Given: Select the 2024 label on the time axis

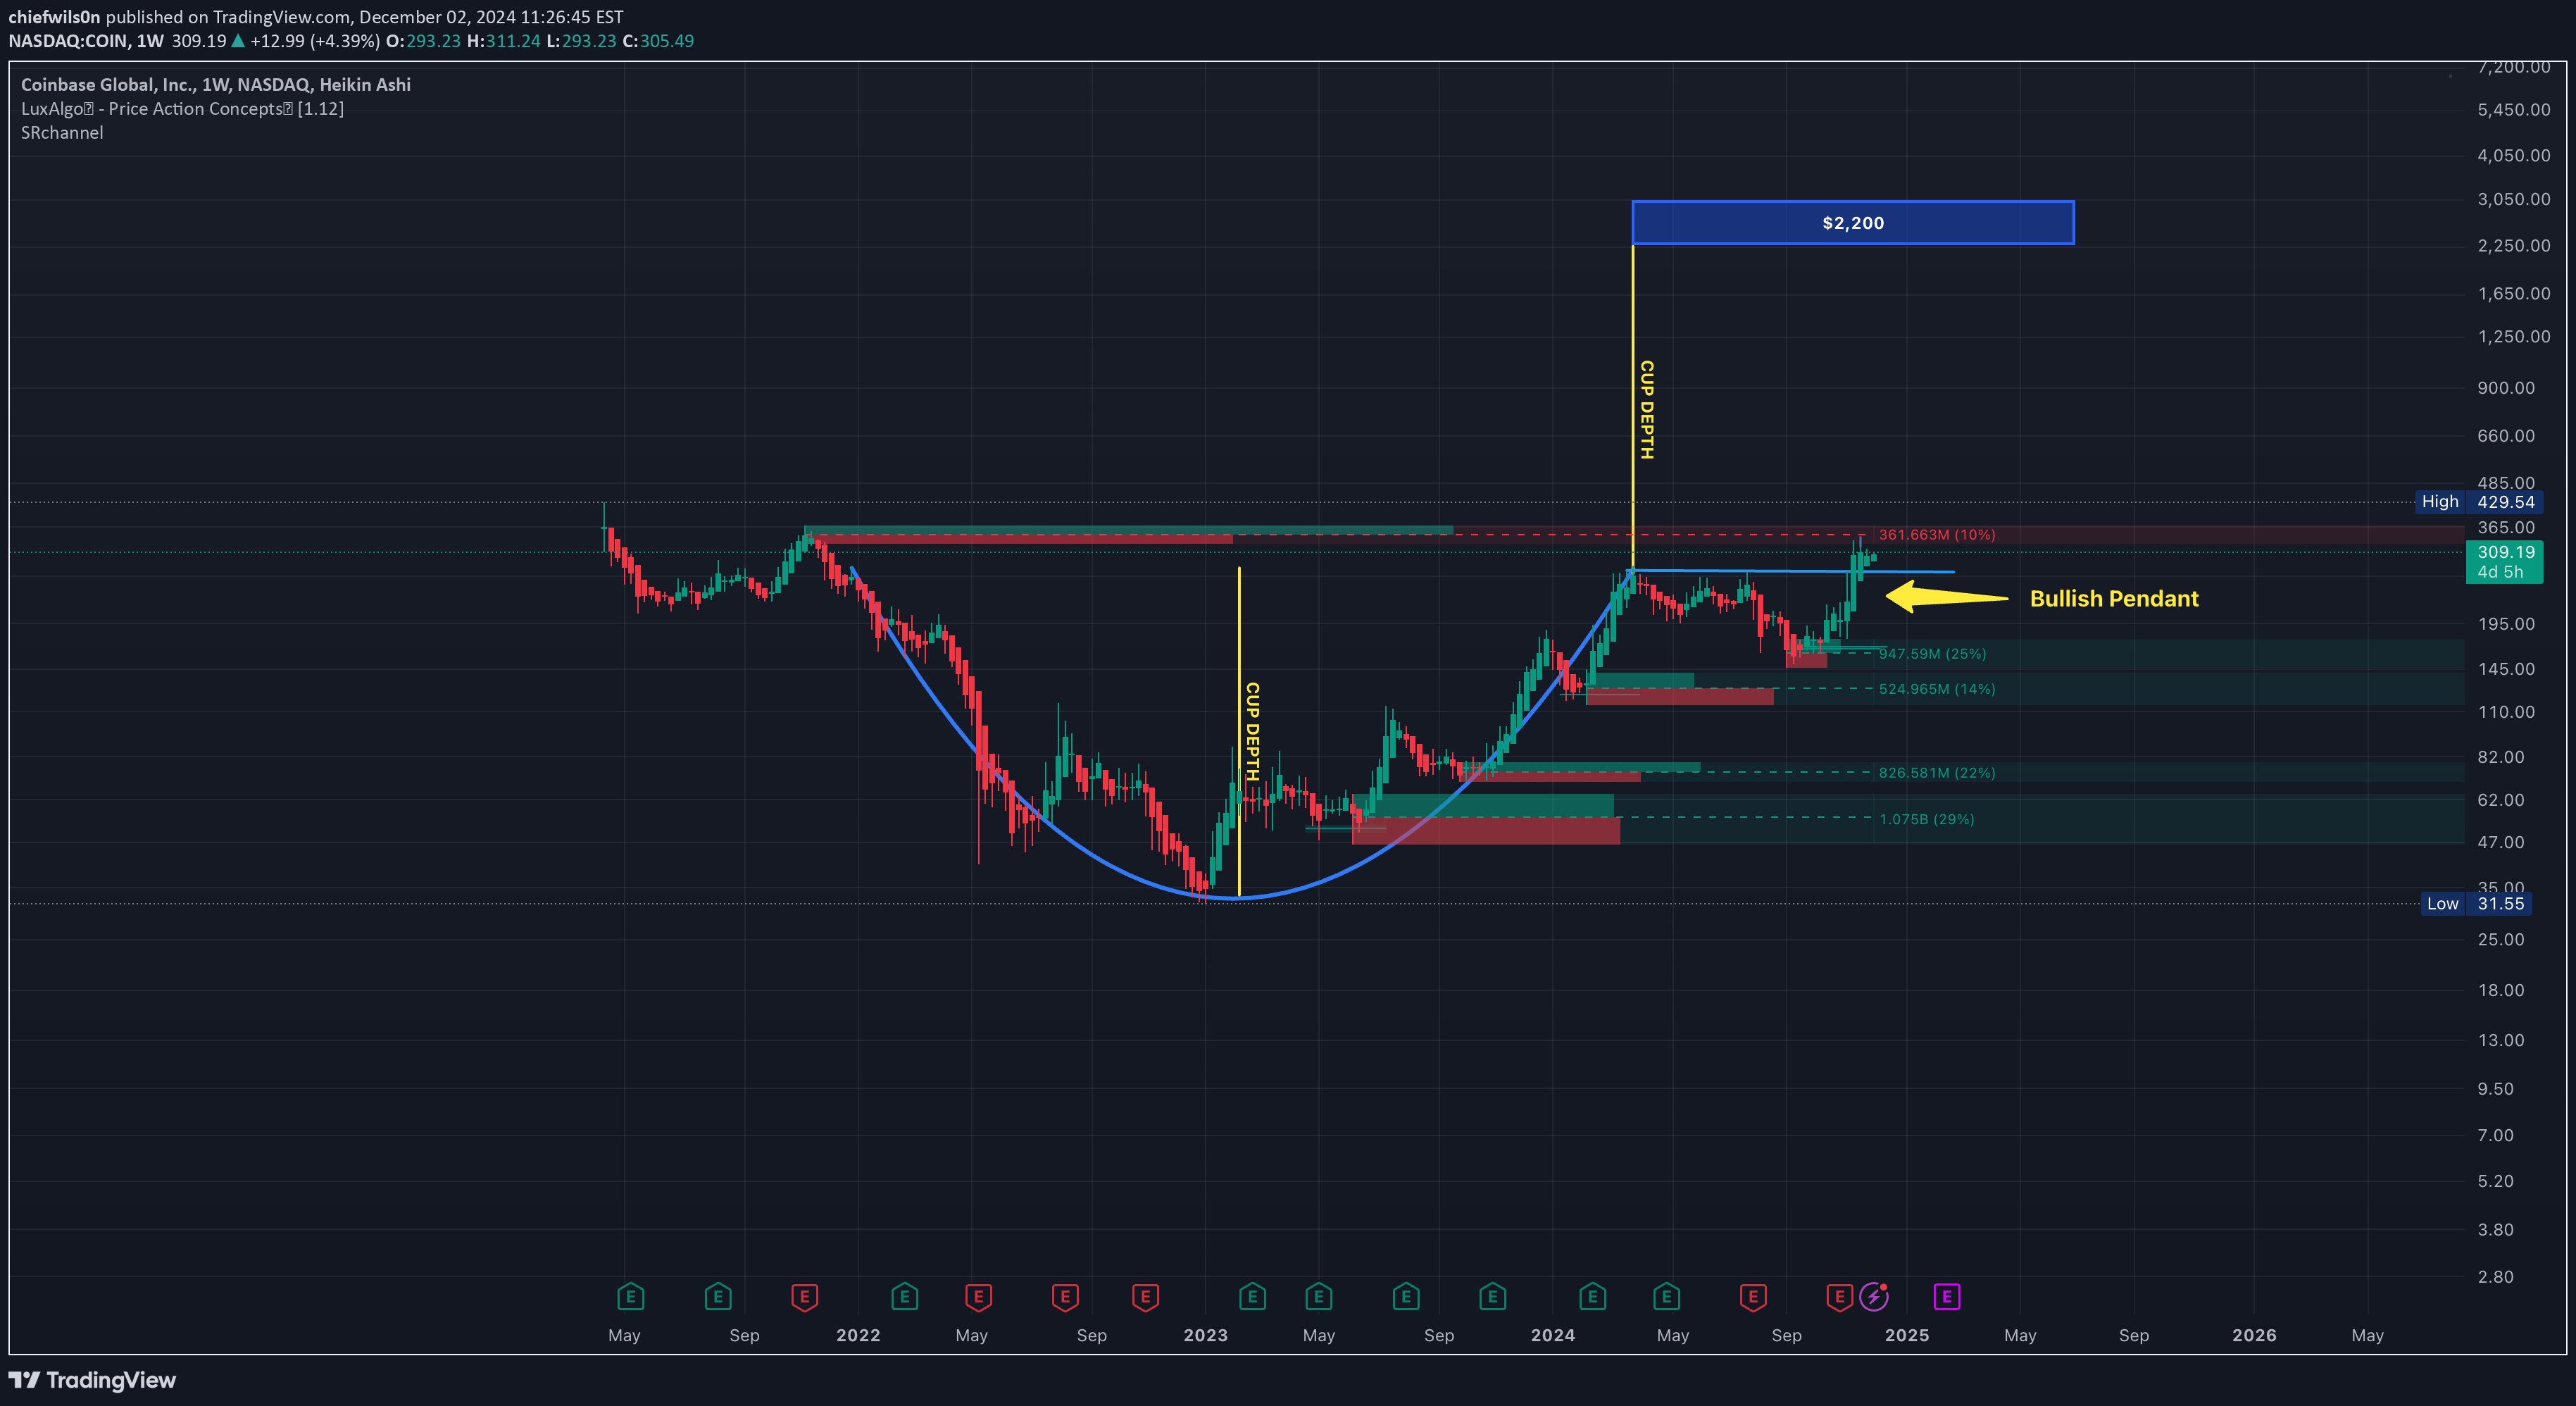Looking at the screenshot, I should 1553,1335.
